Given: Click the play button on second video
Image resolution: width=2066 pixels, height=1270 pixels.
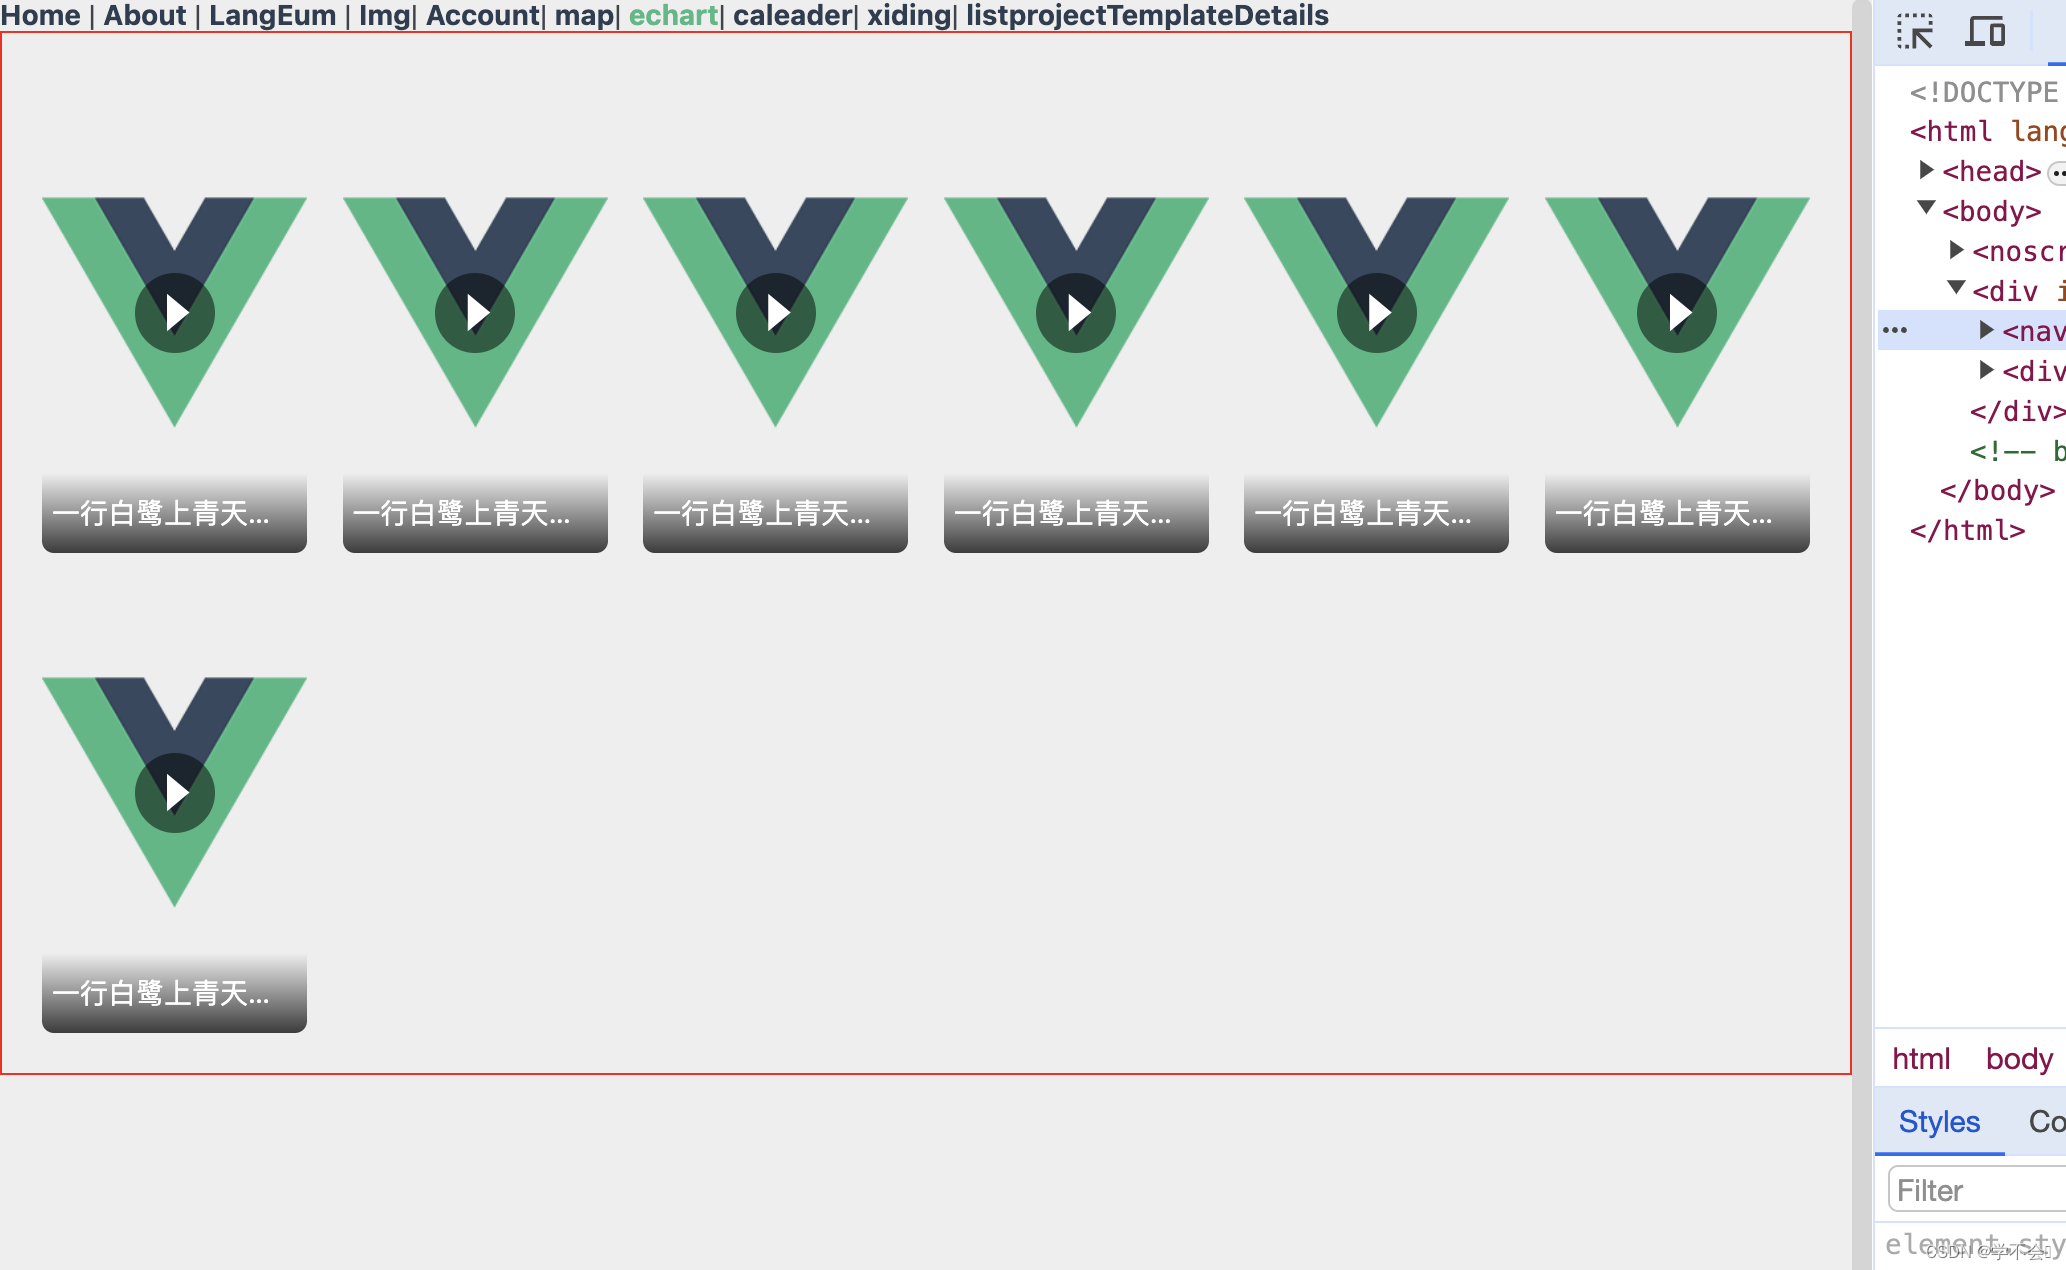Looking at the screenshot, I should click(x=474, y=310).
